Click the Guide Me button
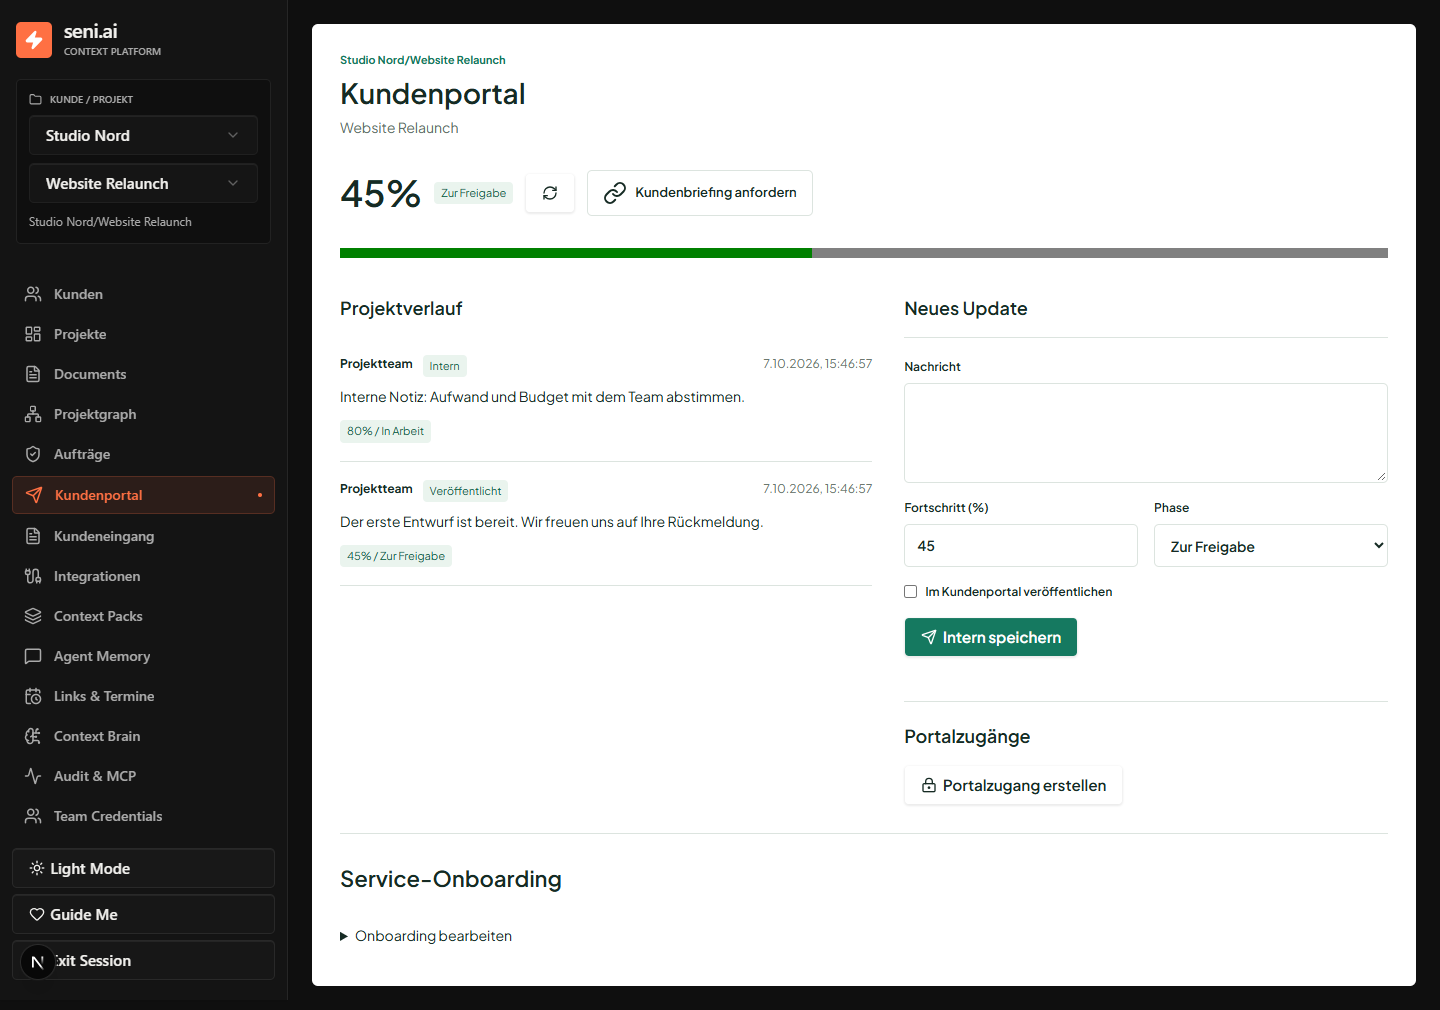The width and height of the screenshot is (1440, 1010). (x=143, y=914)
